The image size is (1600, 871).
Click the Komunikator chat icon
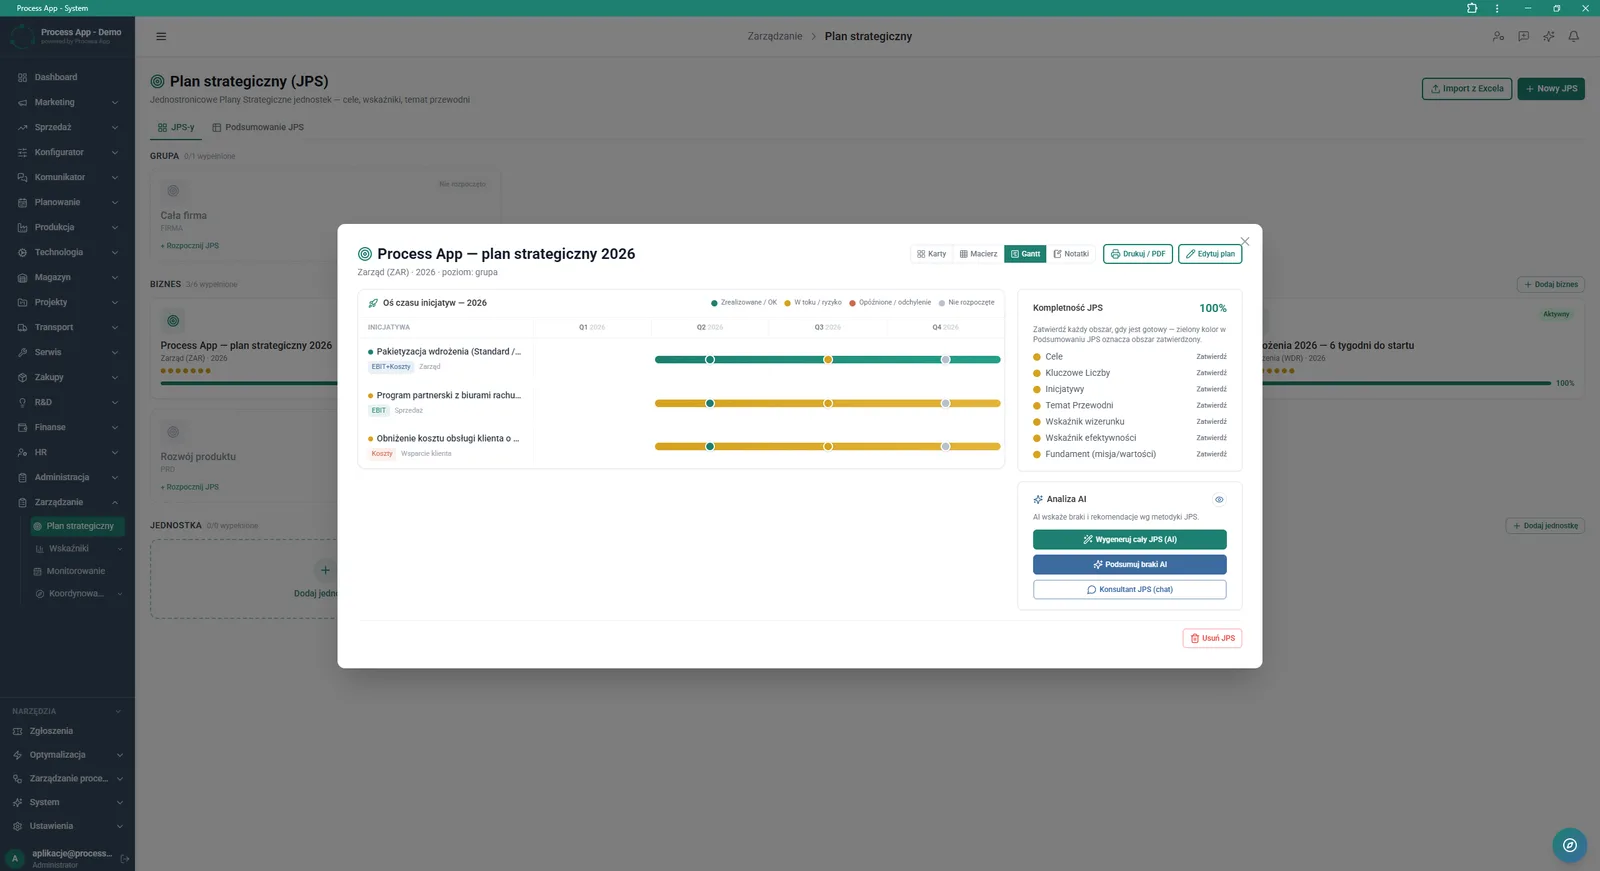(22, 177)
